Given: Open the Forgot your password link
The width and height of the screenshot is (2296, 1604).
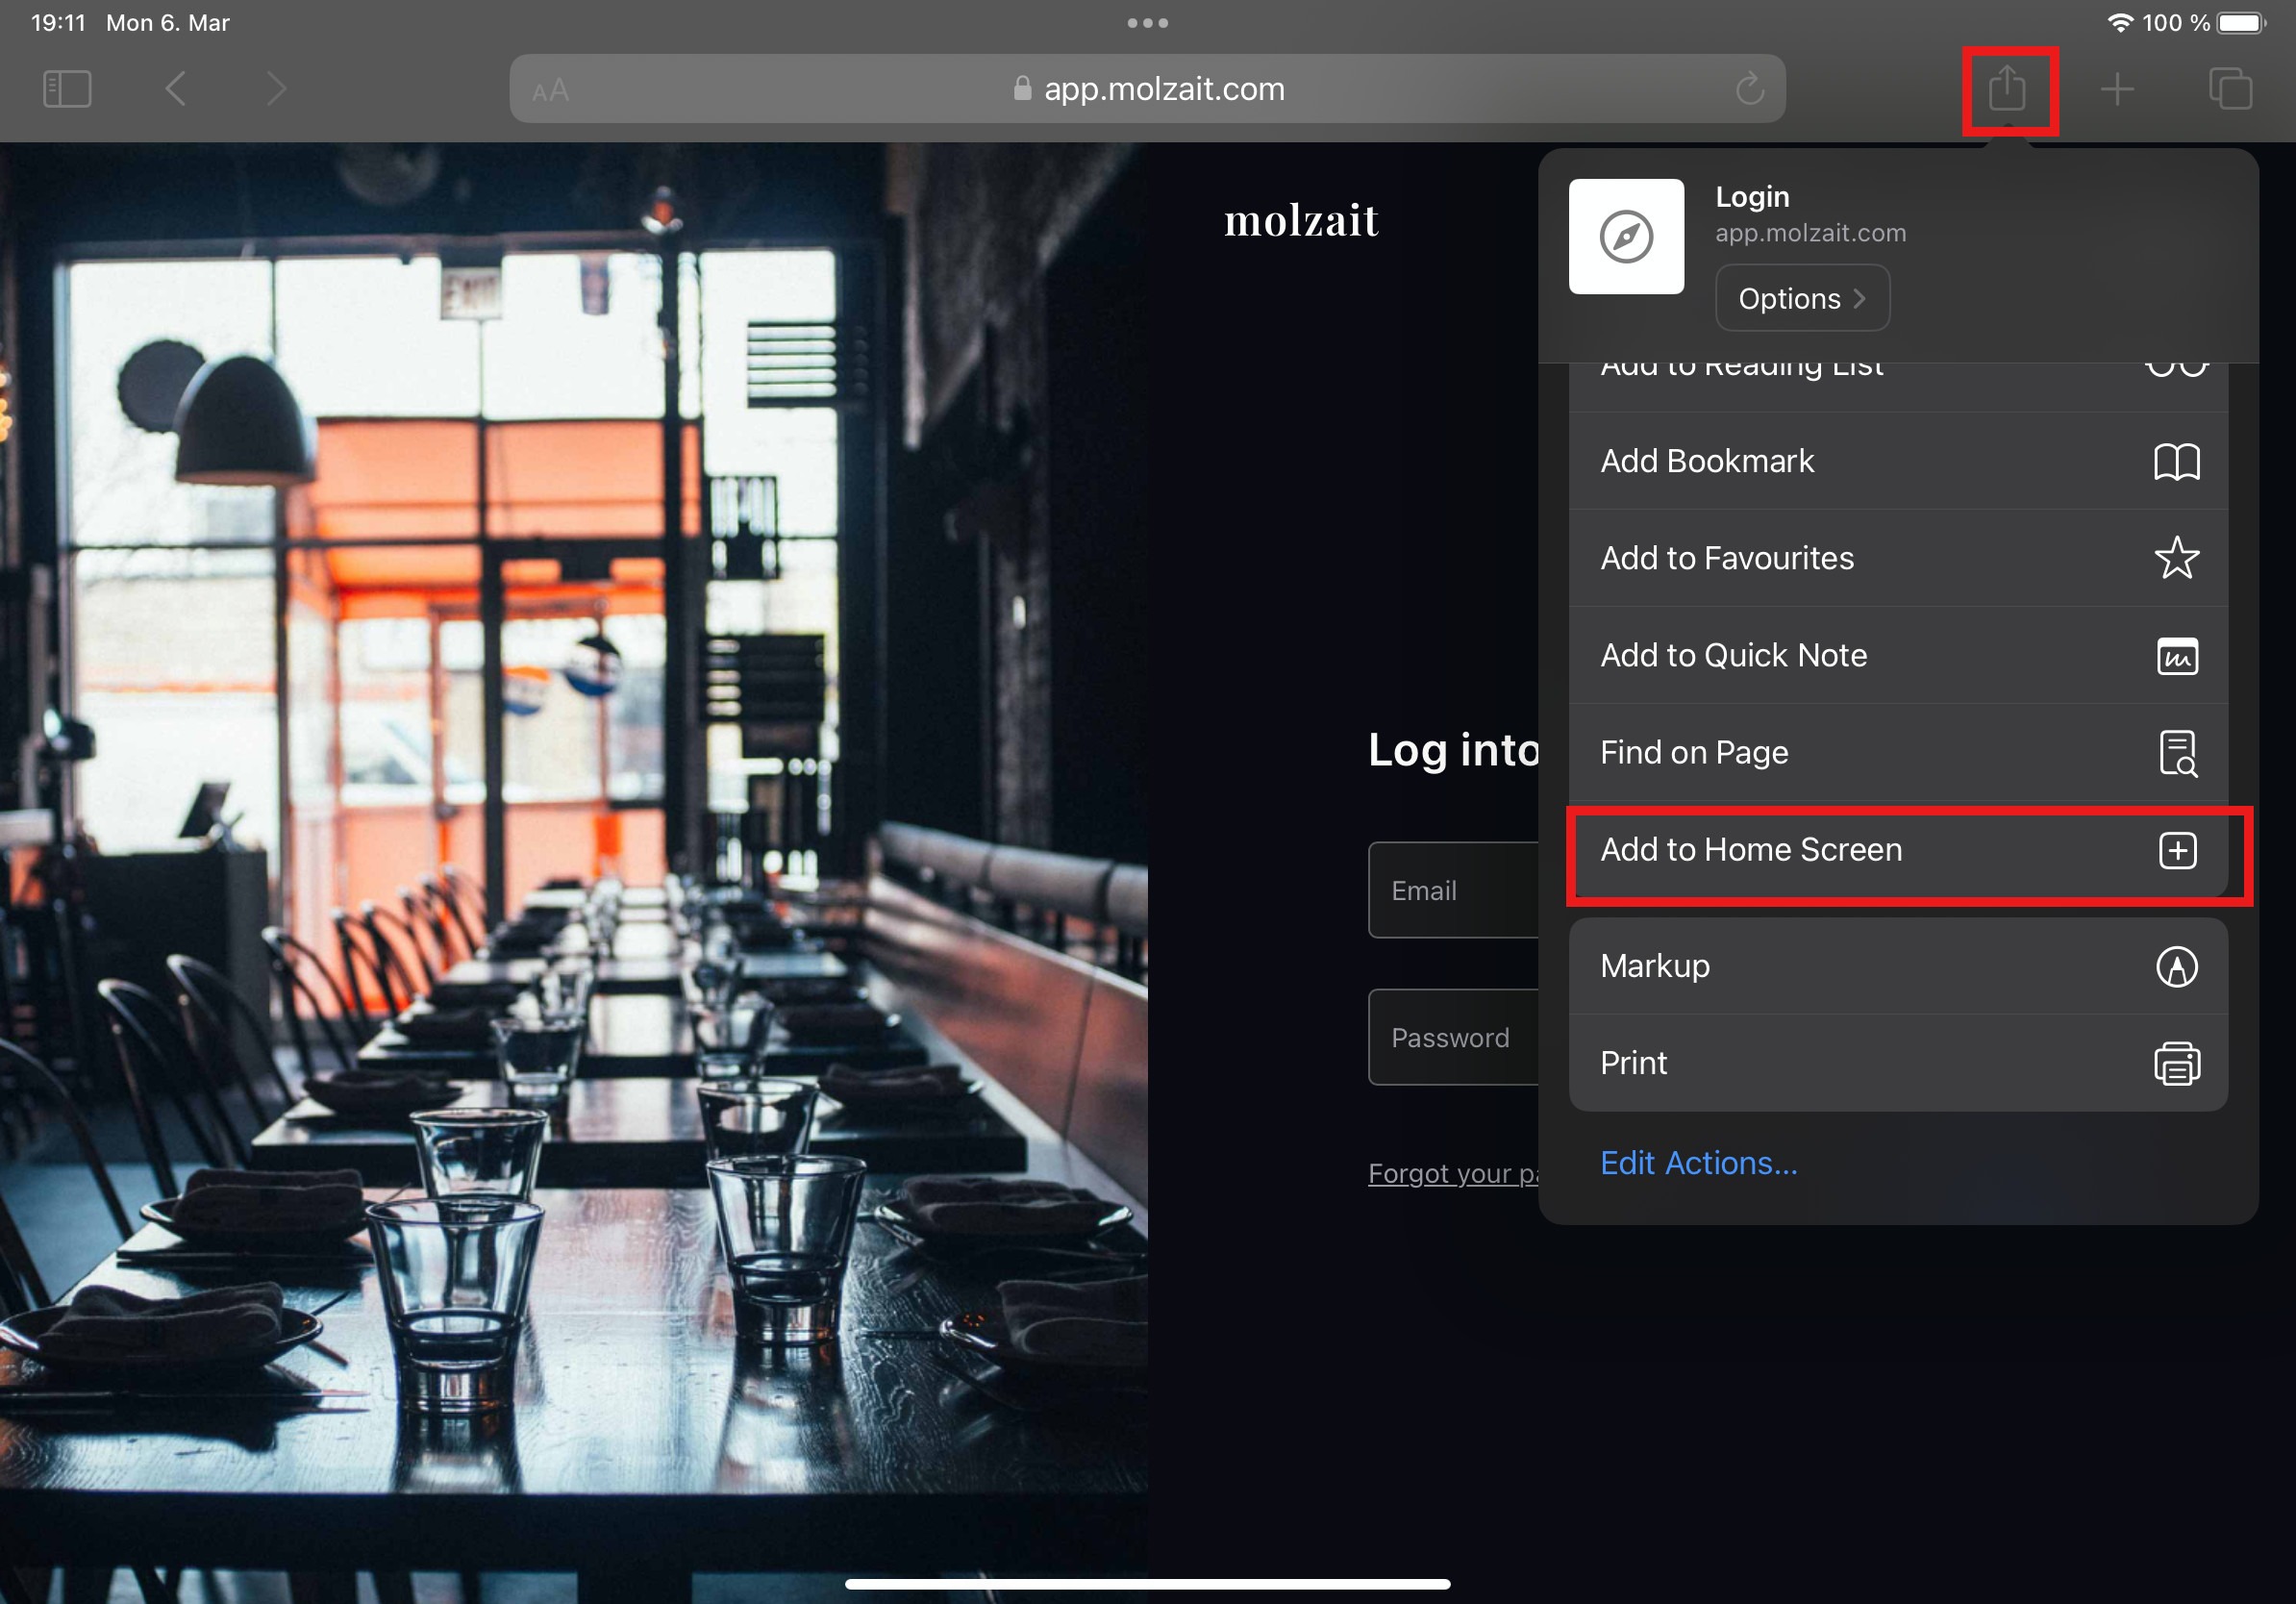Looking at the screenshot, I should pyautogui.click(x=1453, y=1173).
